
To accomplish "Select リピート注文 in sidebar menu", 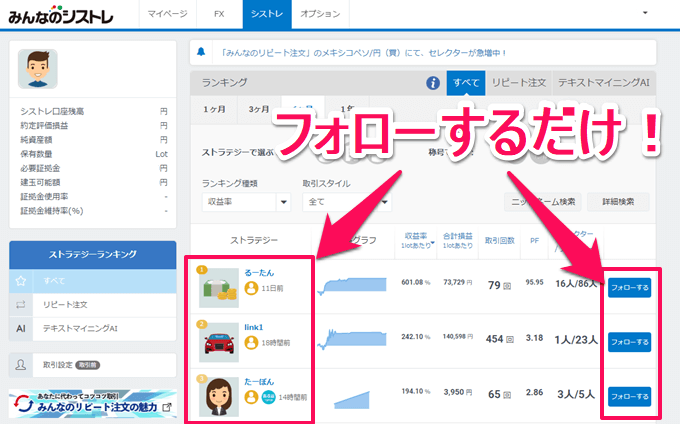I will click(92, 305).
